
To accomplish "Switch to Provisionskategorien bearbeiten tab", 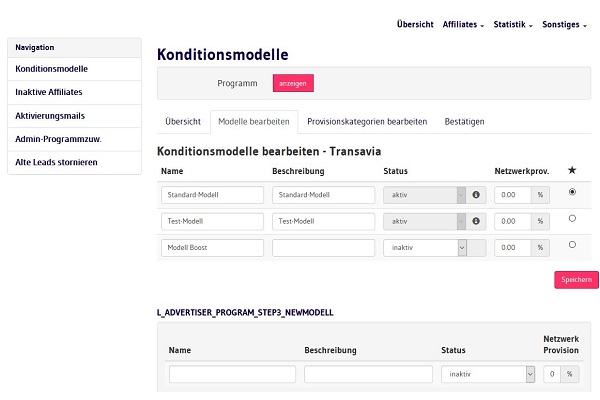I will 367,121.
